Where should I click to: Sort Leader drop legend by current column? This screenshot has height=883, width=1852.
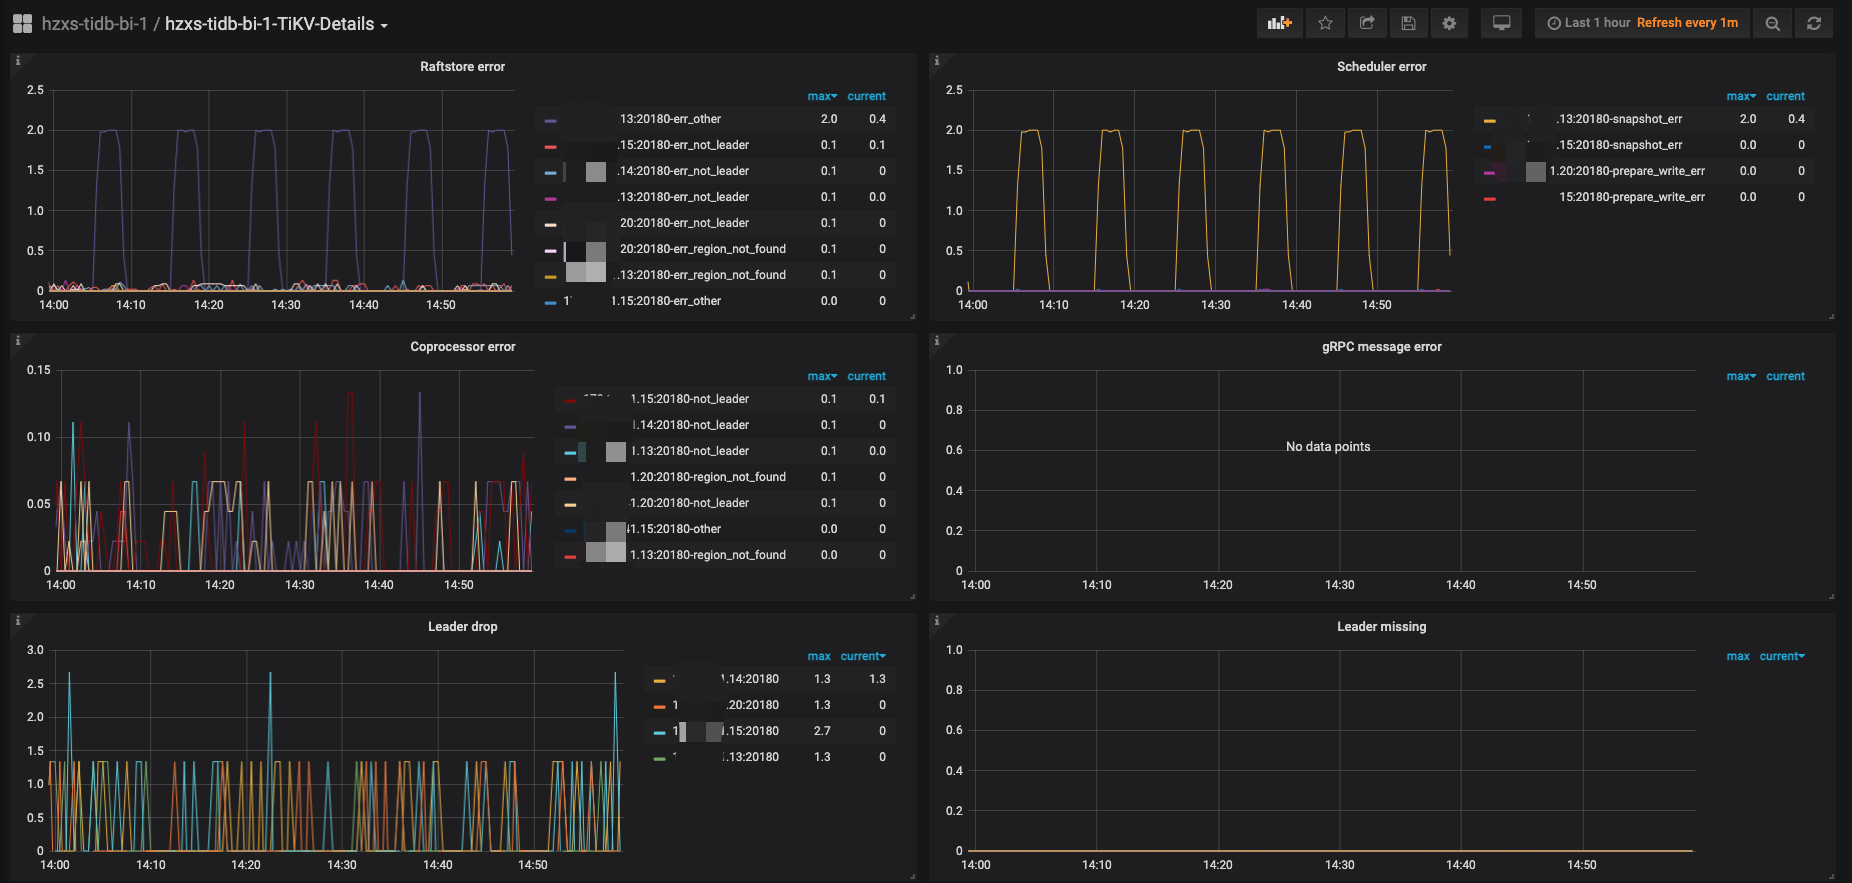point(862,656)
